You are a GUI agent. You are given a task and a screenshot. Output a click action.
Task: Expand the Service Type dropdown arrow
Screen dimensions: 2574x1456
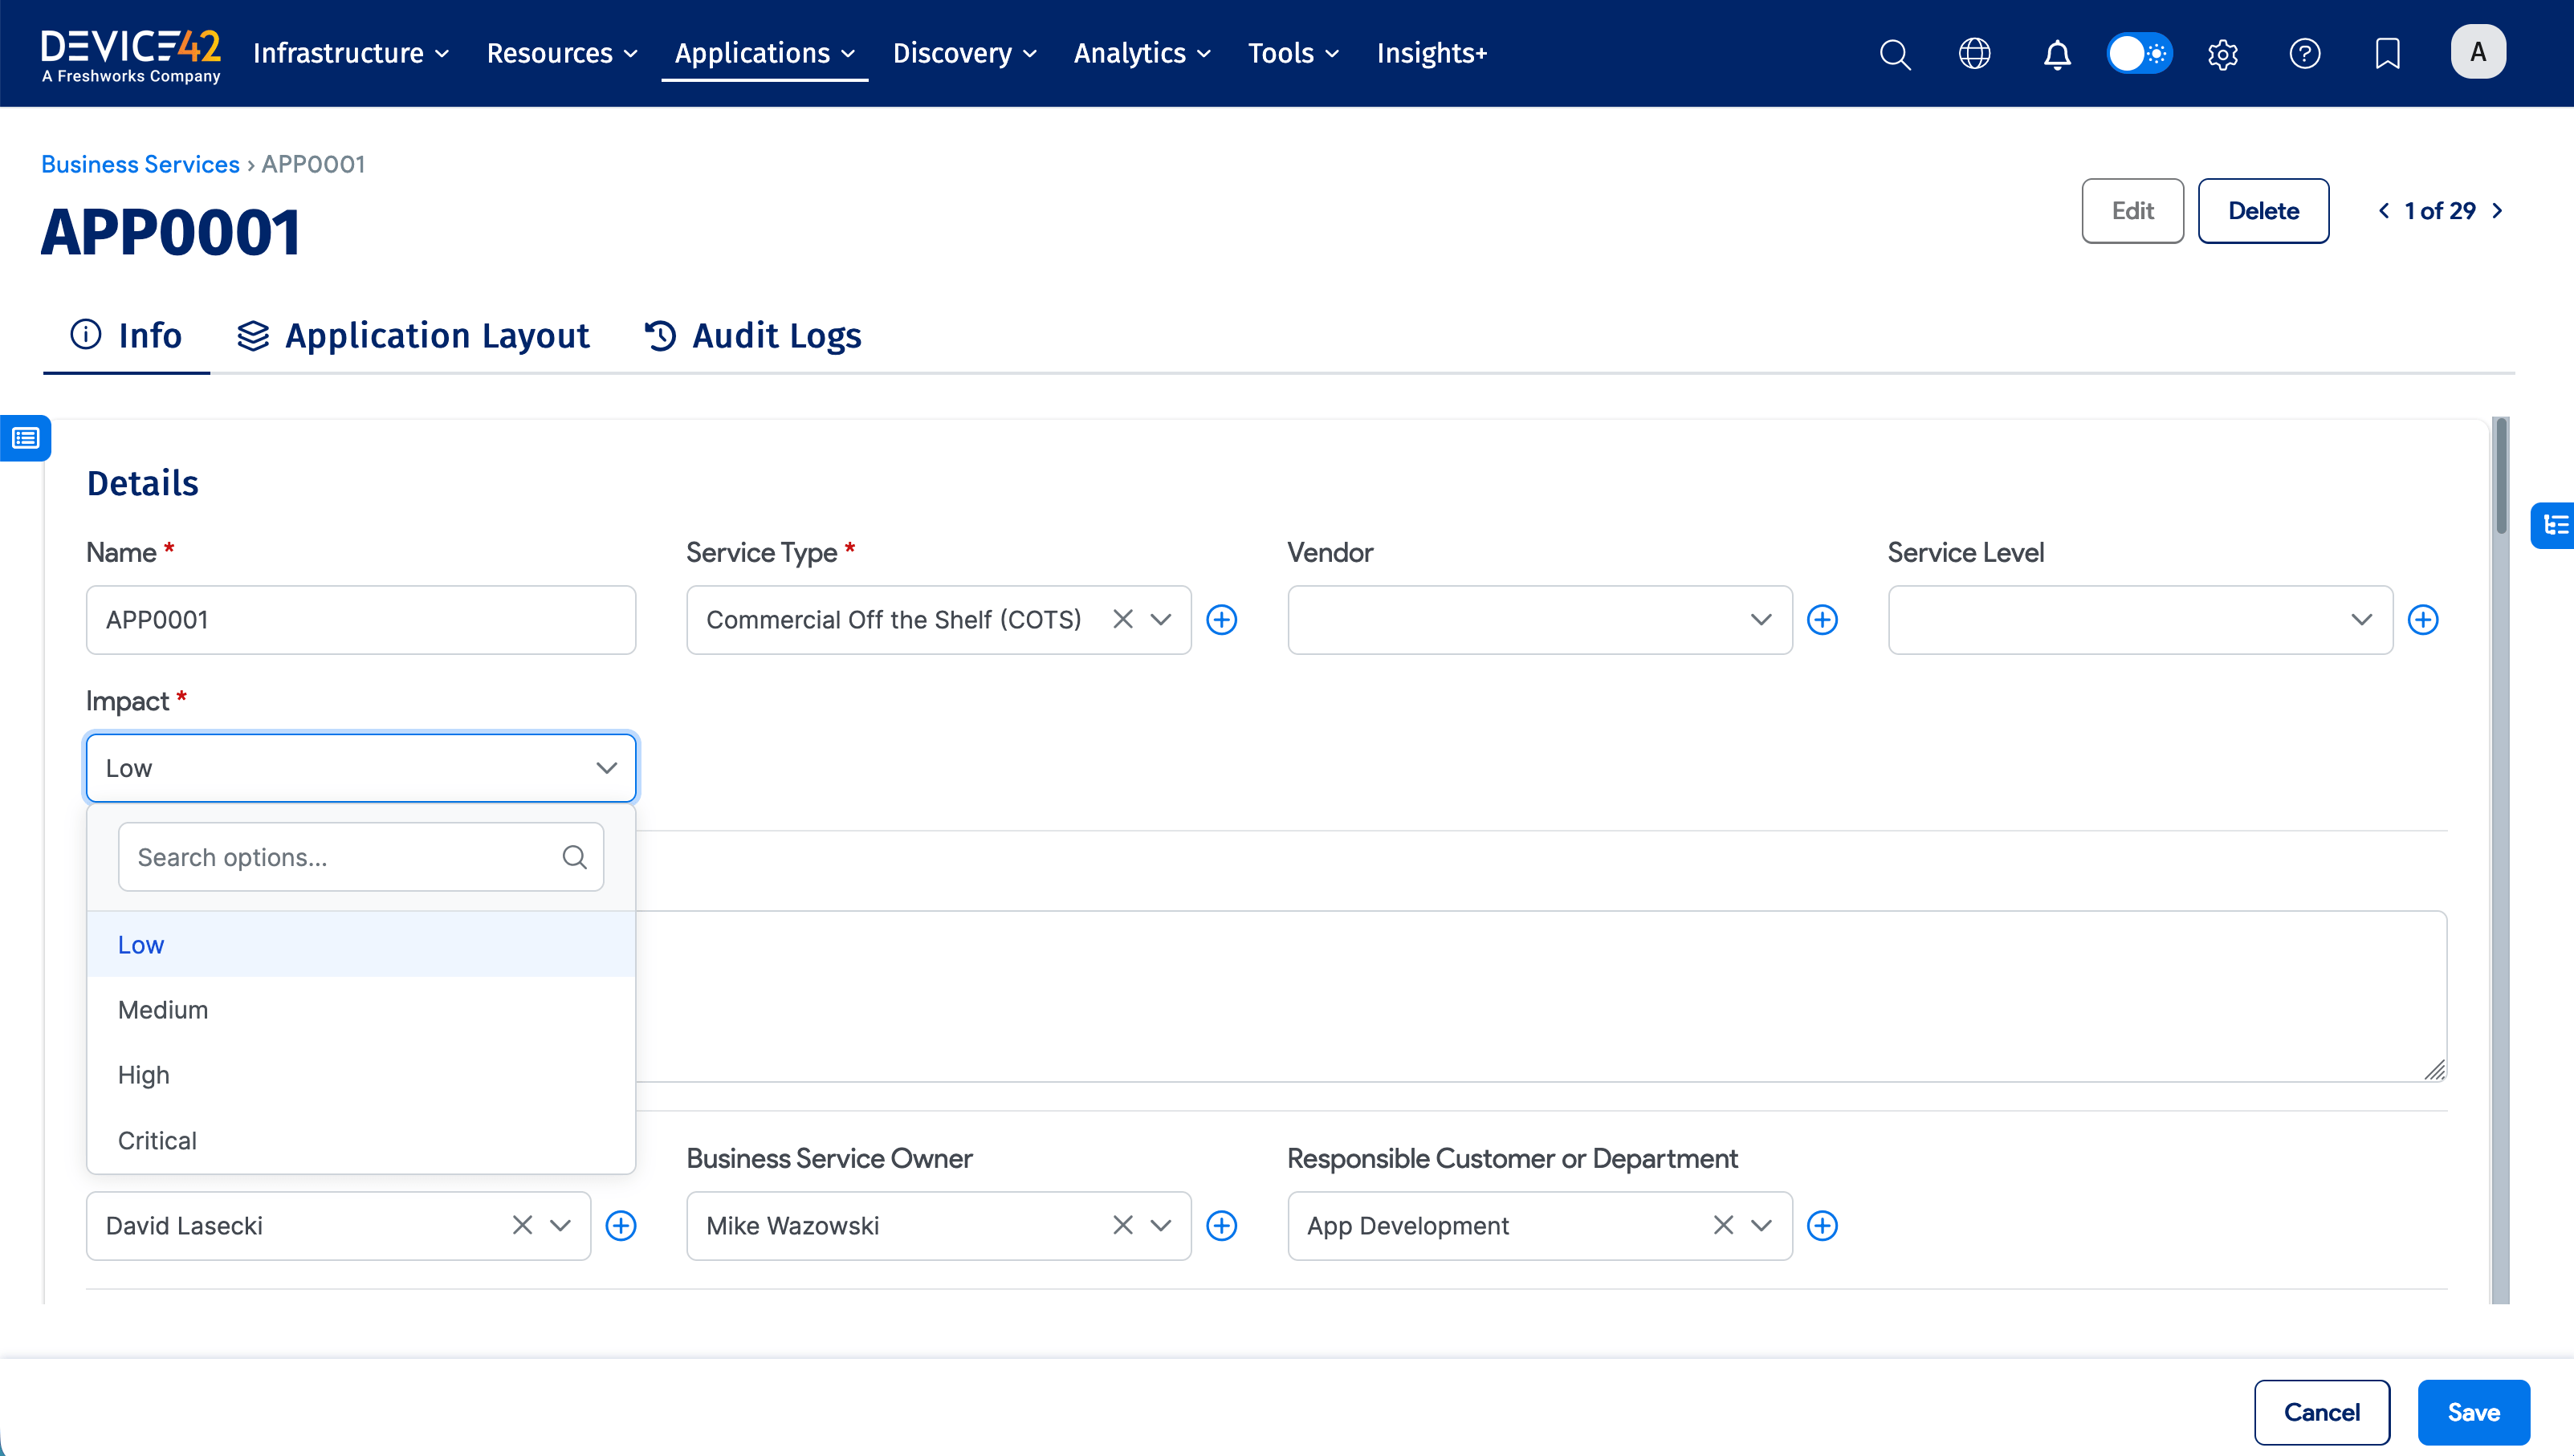(1160, 620)
